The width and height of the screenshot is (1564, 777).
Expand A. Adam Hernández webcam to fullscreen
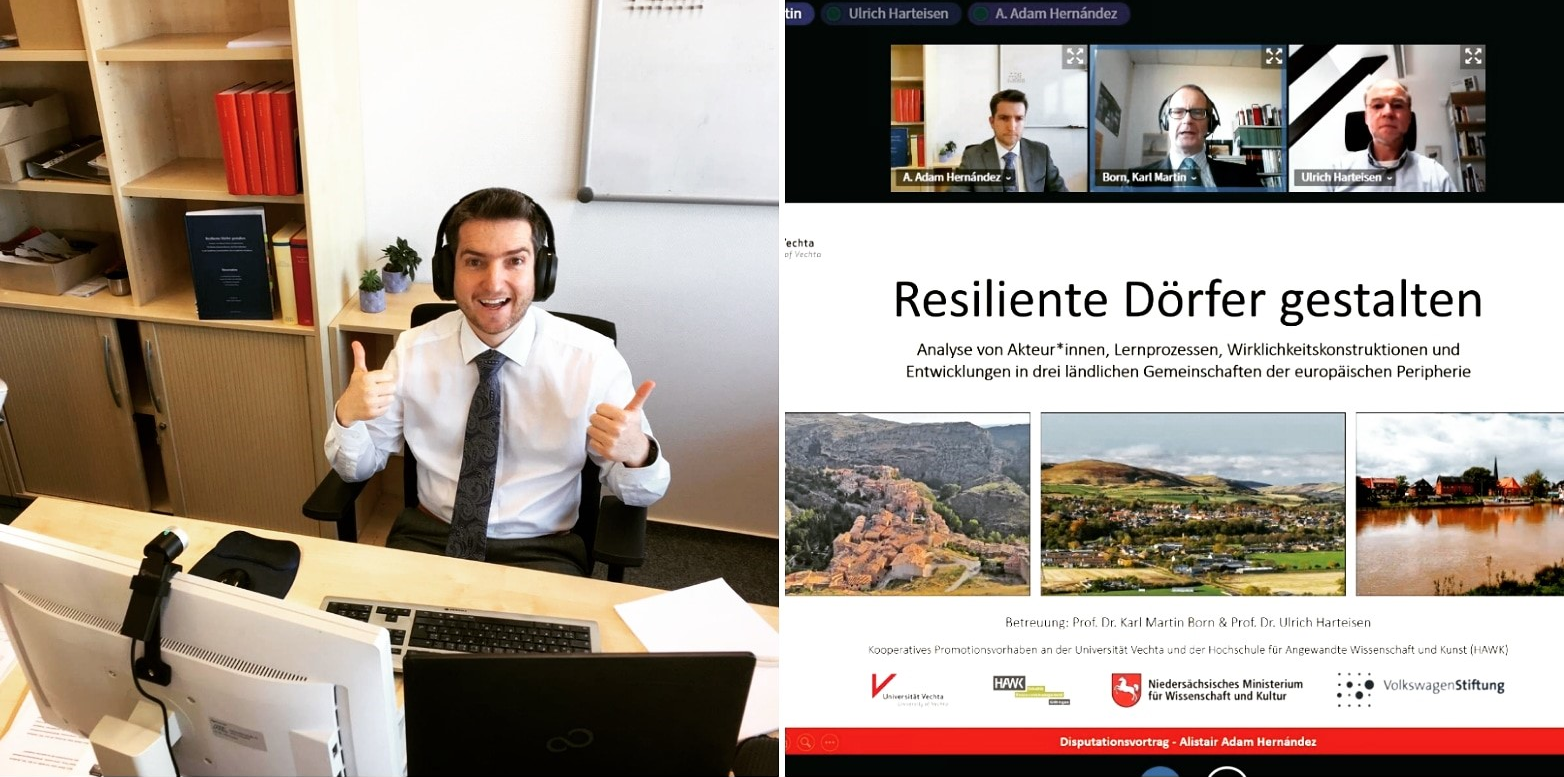[x=1074, y=57]
